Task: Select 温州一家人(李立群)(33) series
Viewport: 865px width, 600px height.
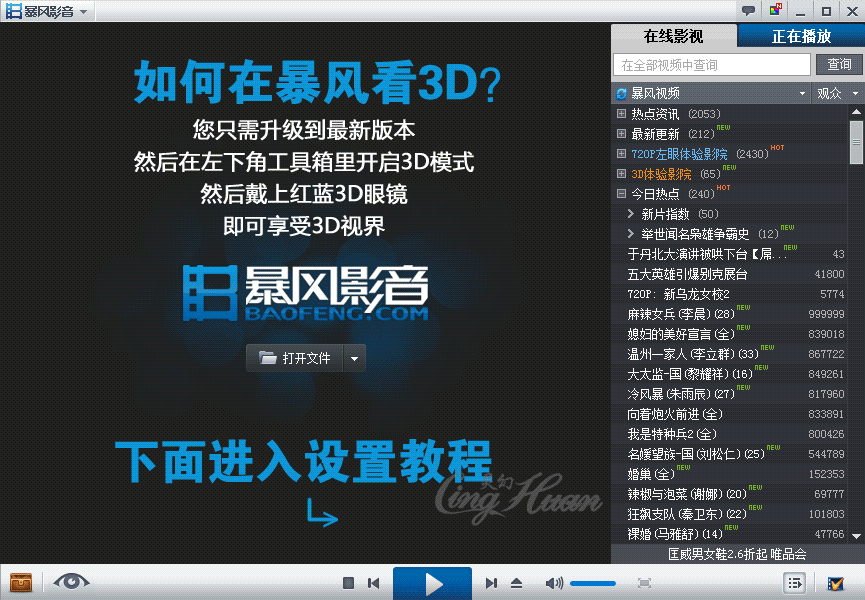Action: (729, 354)
